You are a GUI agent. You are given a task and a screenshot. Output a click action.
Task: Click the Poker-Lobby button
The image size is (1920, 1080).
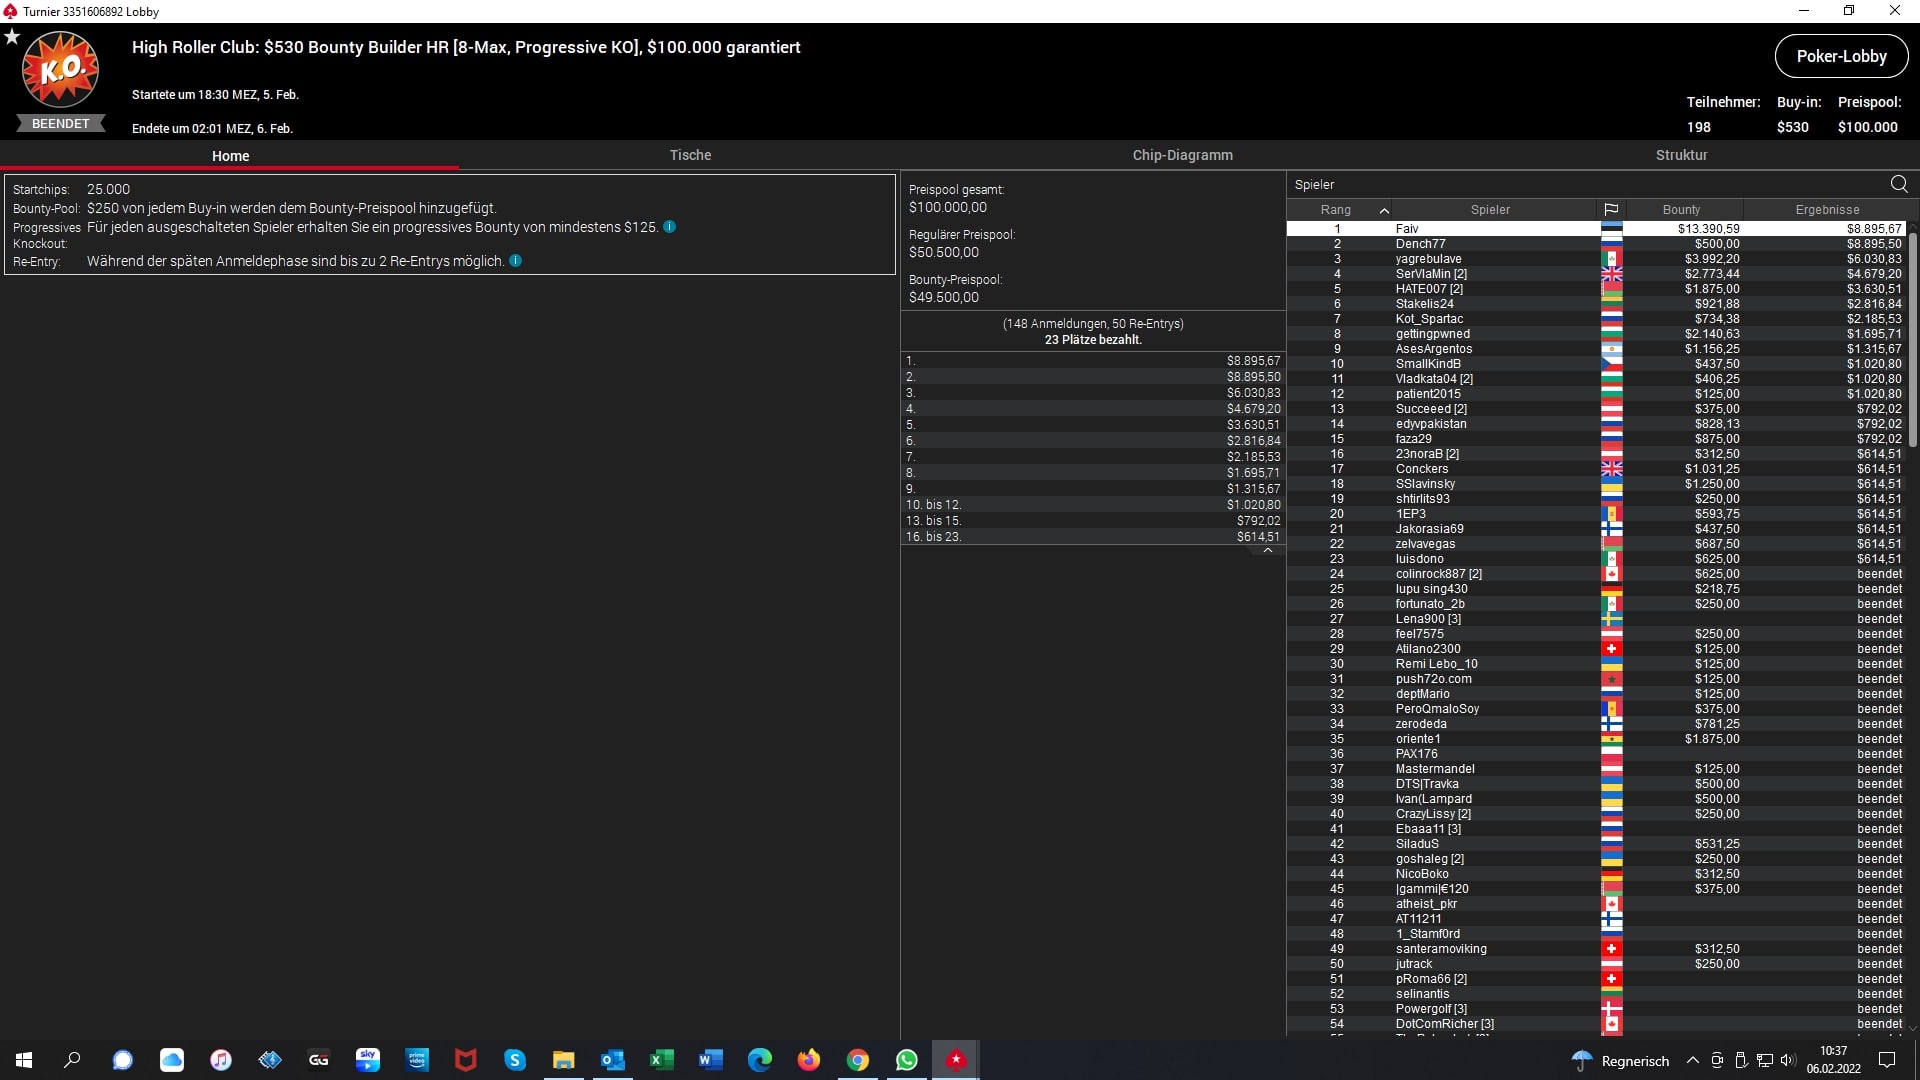[1841, 56]
